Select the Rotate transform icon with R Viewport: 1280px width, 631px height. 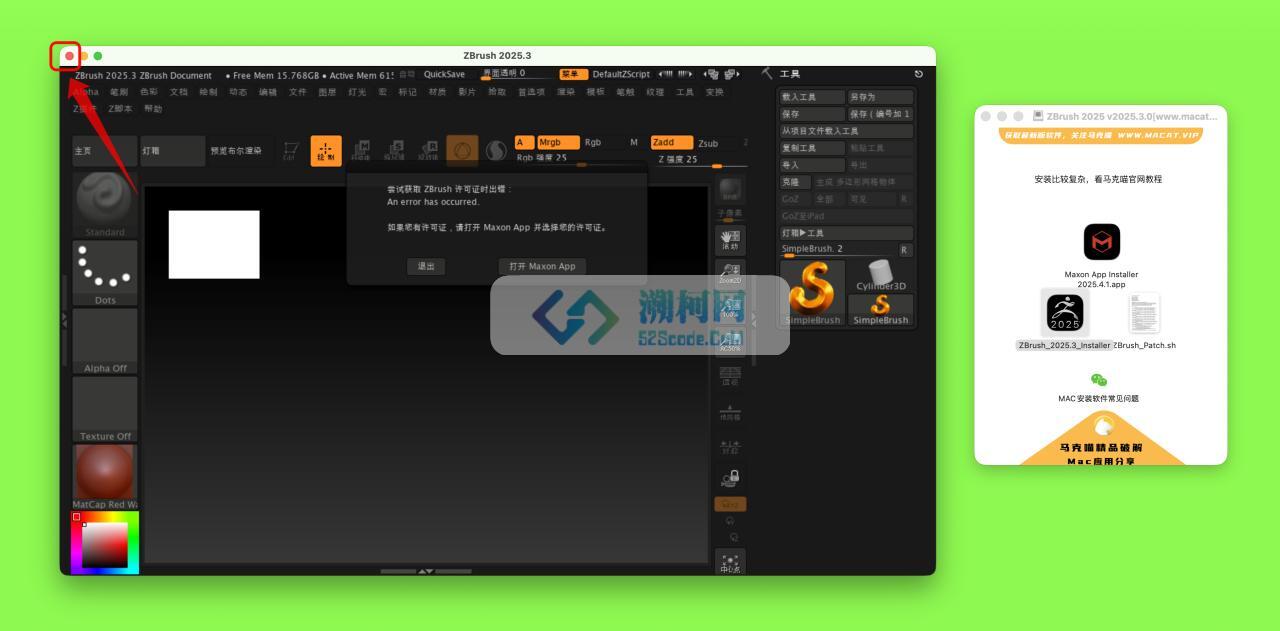click(428, 151)
